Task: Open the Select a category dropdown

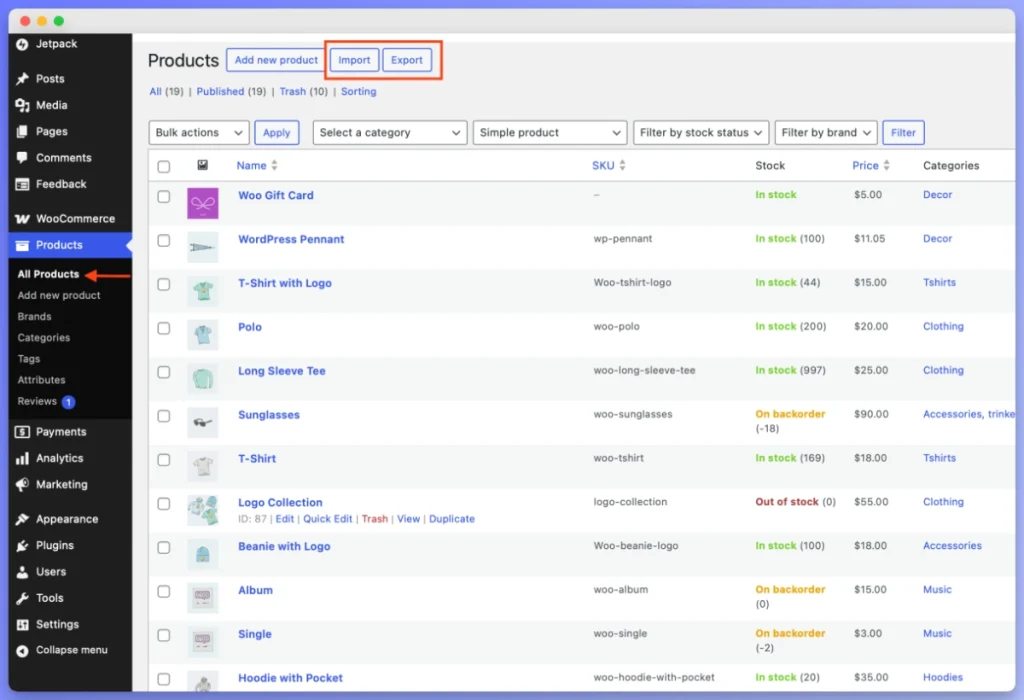Action: point(389,132)
